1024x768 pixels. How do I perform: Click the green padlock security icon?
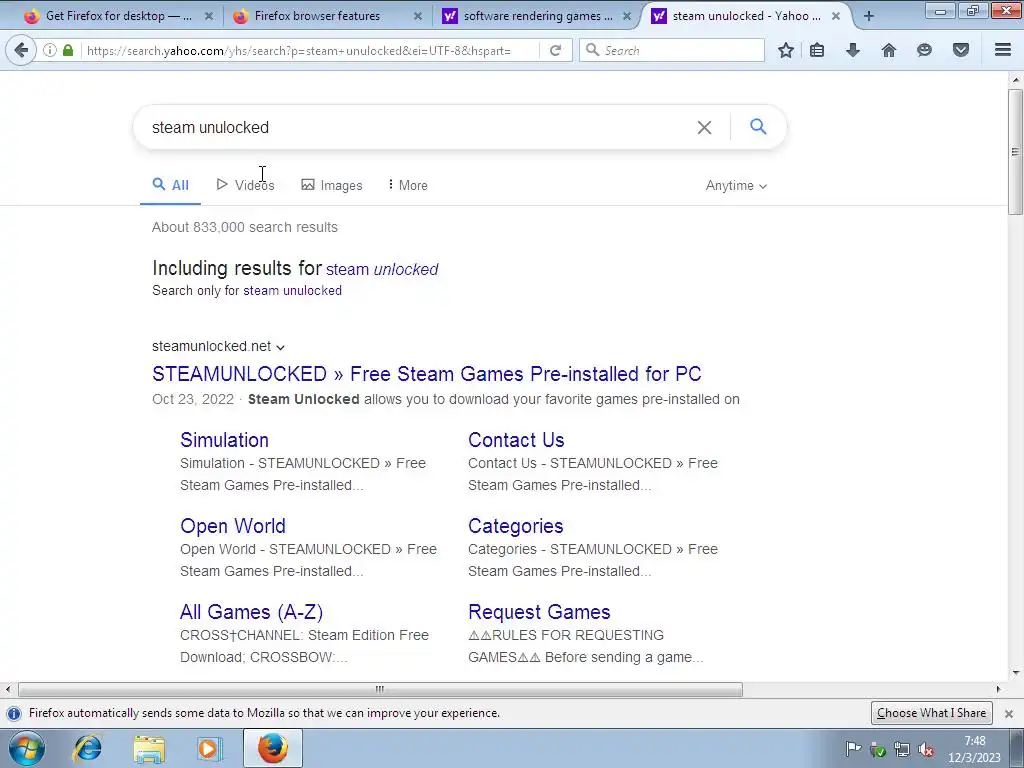68,50
